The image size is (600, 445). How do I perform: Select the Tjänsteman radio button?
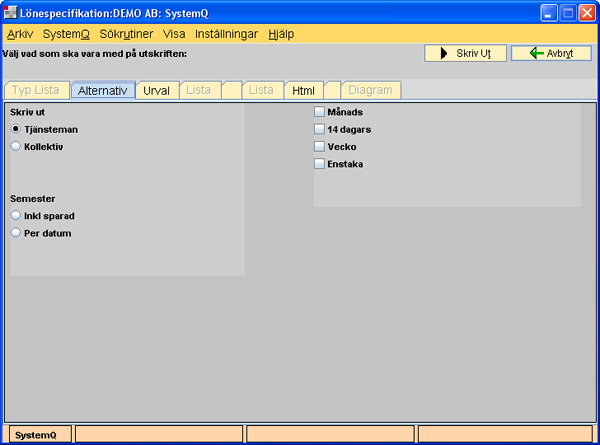pos(16,129)
